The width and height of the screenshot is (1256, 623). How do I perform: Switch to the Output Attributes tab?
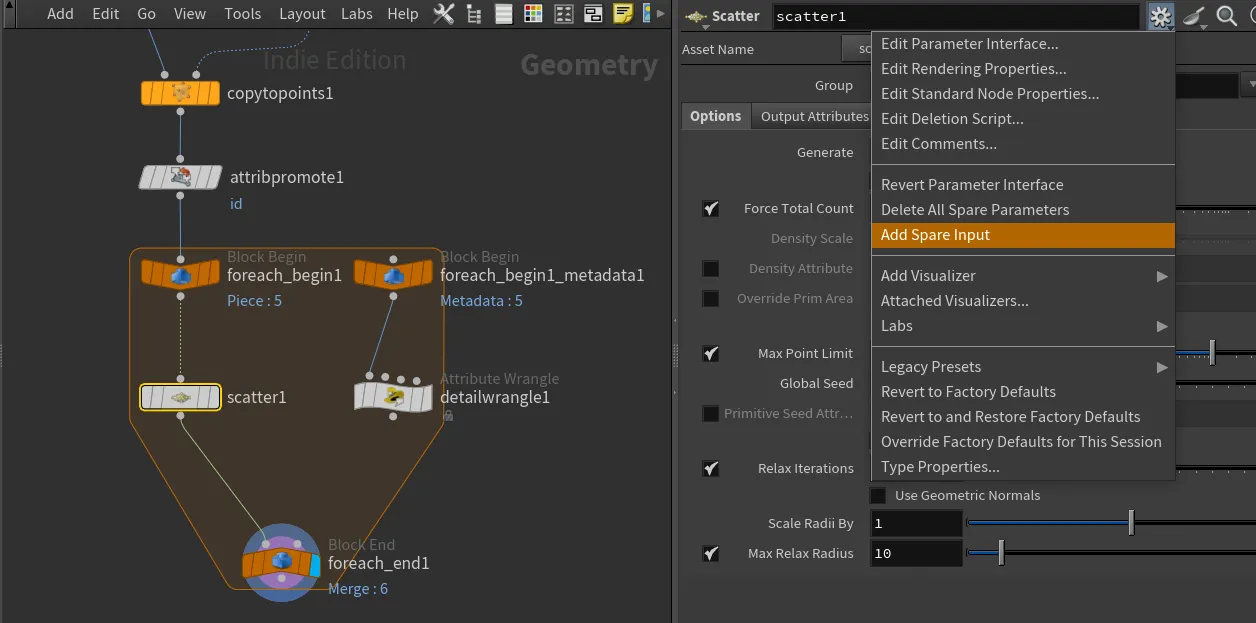[814, 116]
